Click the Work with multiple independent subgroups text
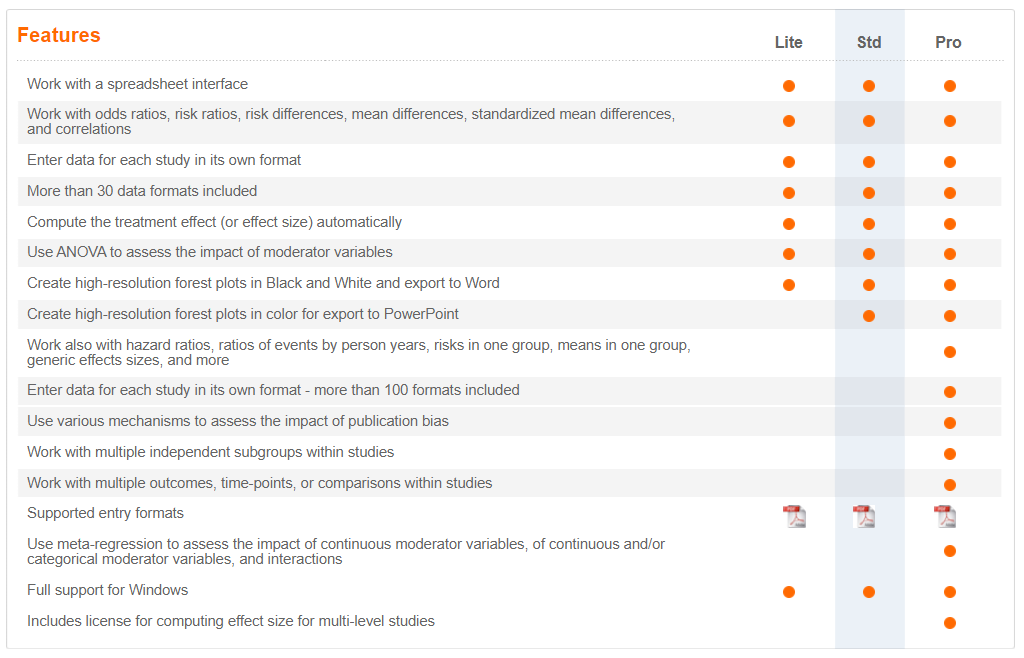 coord(210,452)
